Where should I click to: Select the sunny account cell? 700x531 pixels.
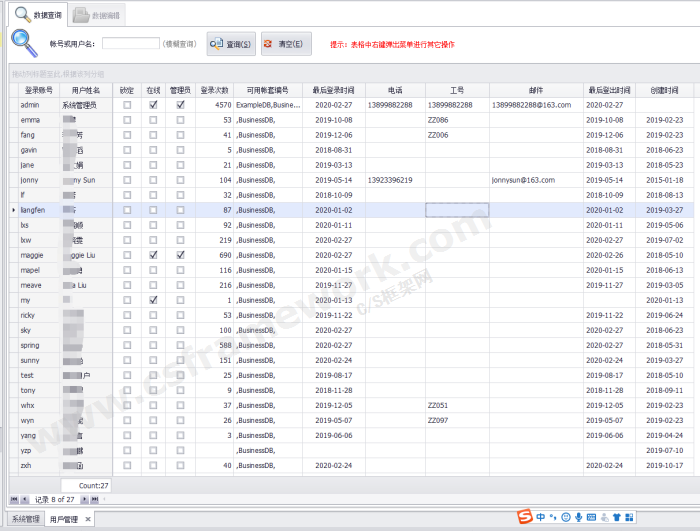[39, 360]
